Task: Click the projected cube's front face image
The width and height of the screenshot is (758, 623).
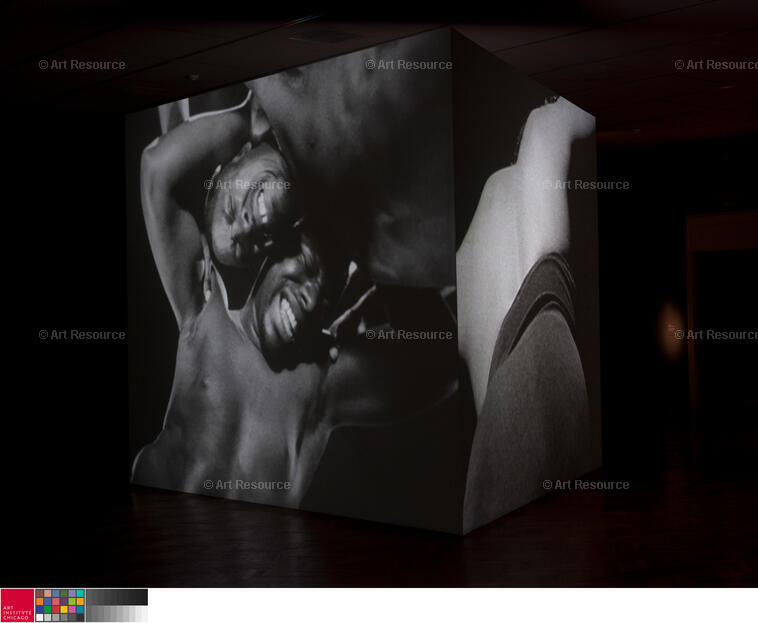Action: pos(293,280)
